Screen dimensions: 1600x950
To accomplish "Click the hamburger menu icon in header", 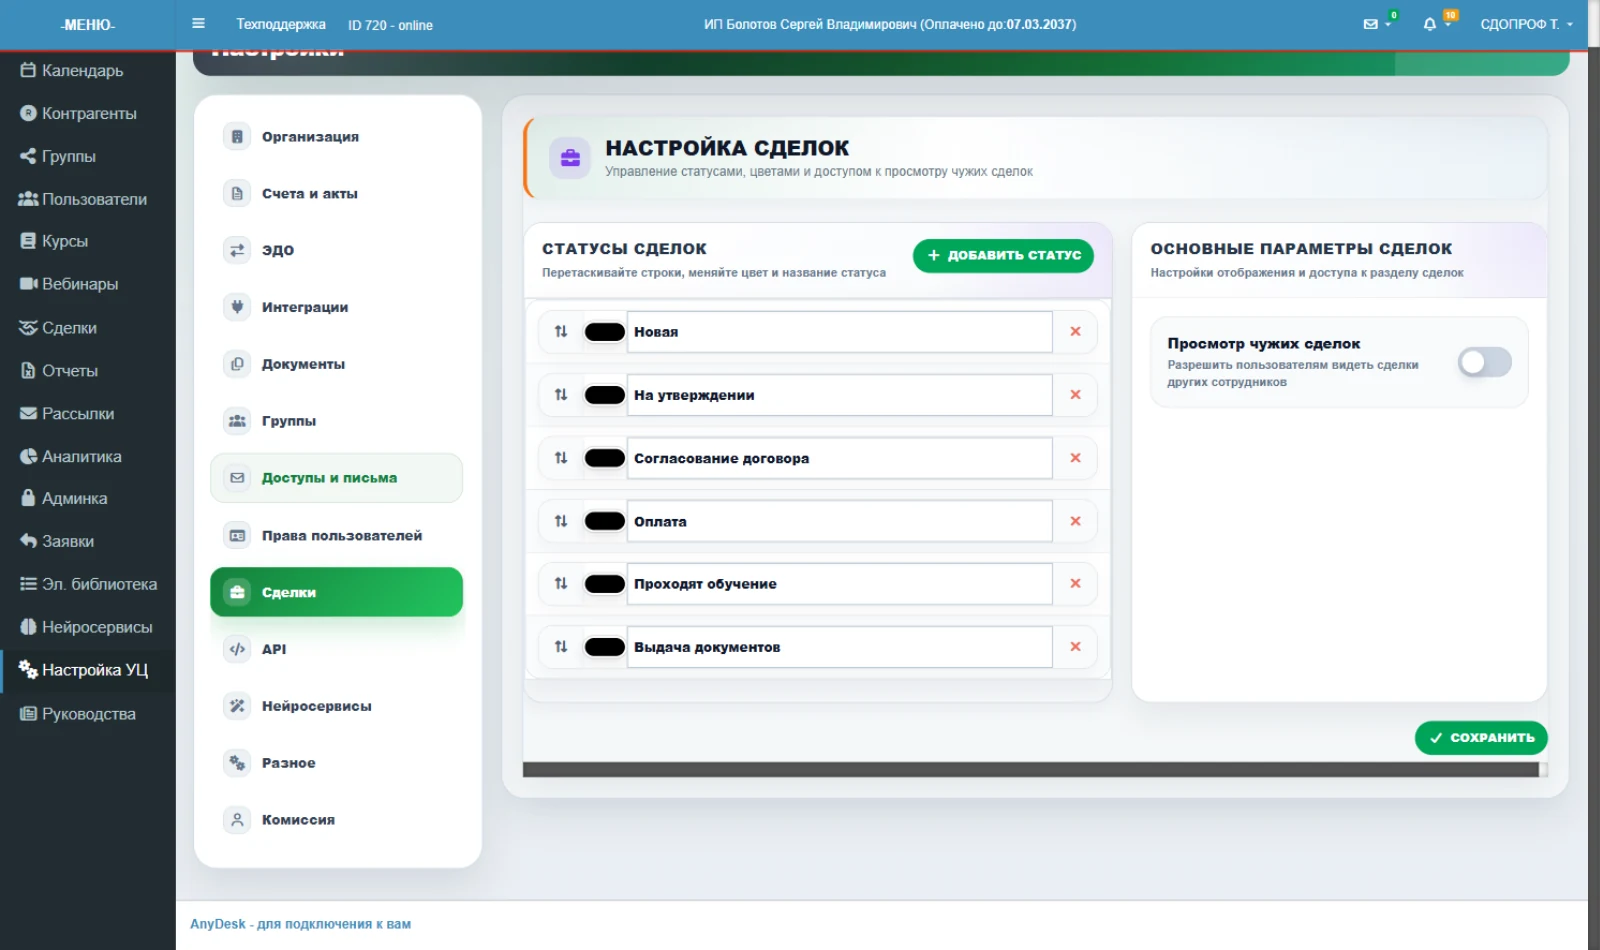I will (x=198, y=23).
